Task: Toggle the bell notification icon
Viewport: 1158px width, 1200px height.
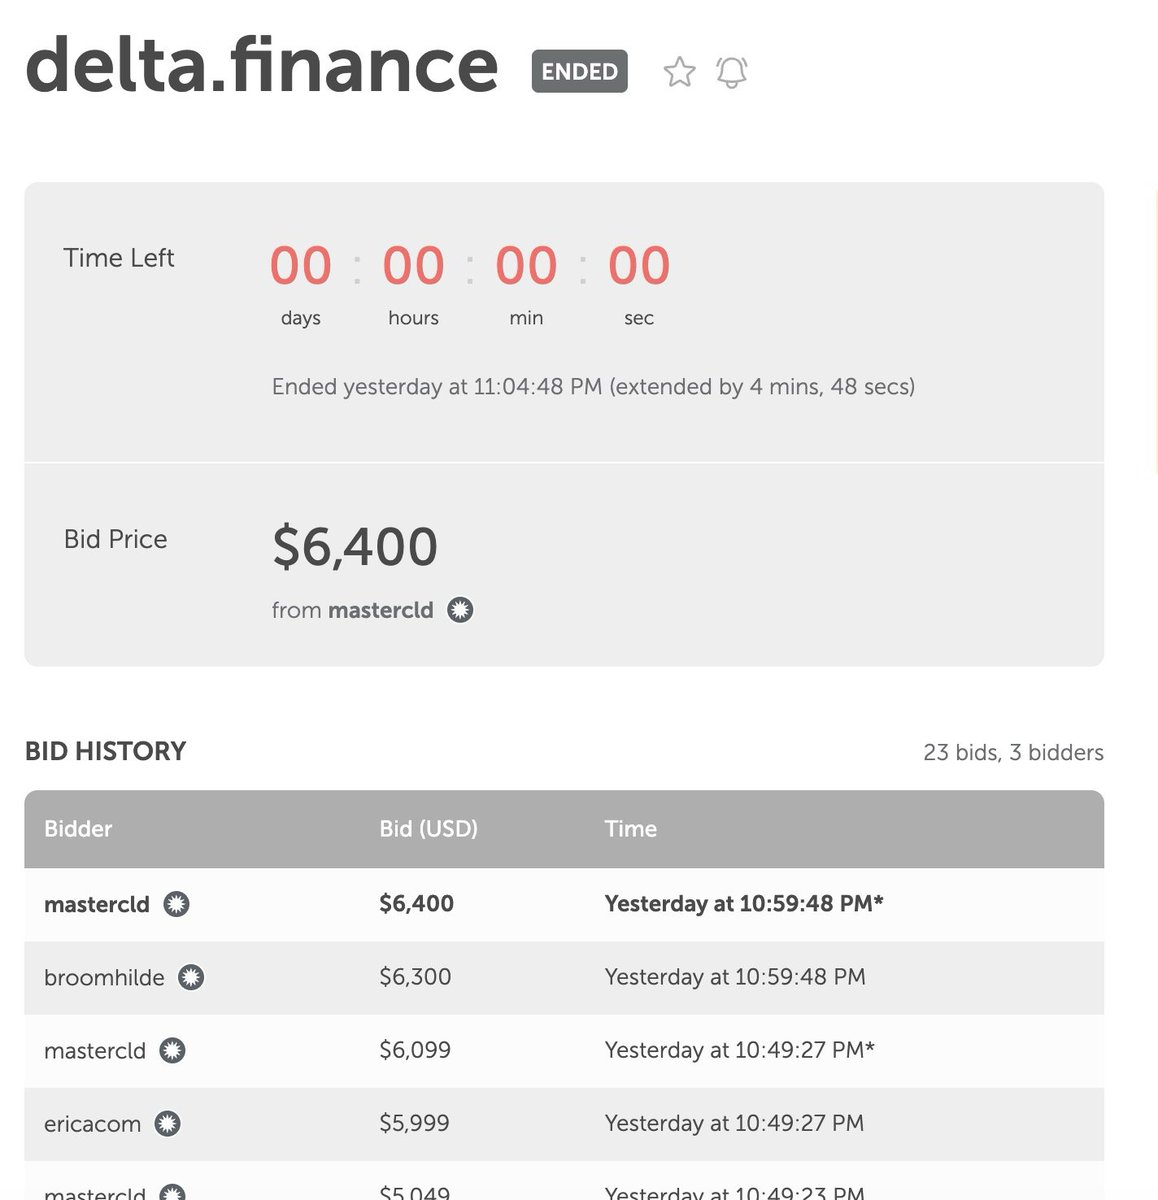Action: (x=732, y=72)
